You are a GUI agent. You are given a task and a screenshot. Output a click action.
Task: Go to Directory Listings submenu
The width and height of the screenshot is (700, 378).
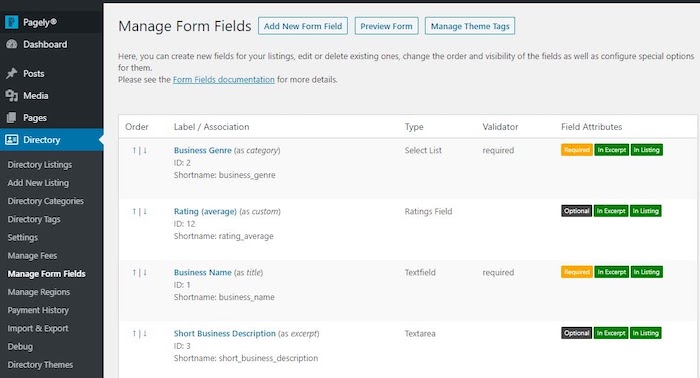point(40,165)
